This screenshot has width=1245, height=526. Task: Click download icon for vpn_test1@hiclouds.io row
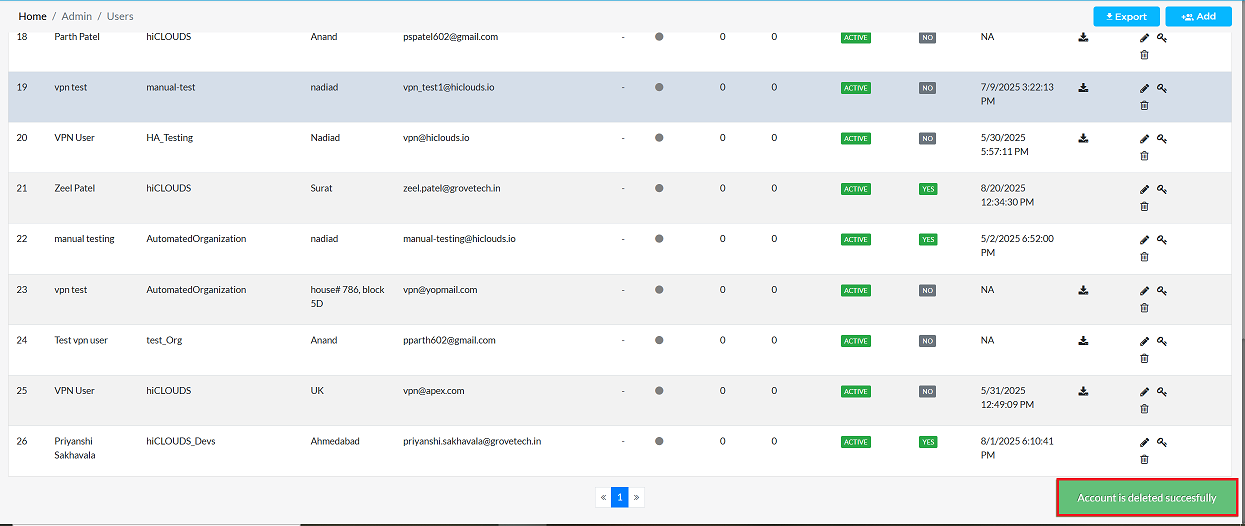click(1083, 88)
